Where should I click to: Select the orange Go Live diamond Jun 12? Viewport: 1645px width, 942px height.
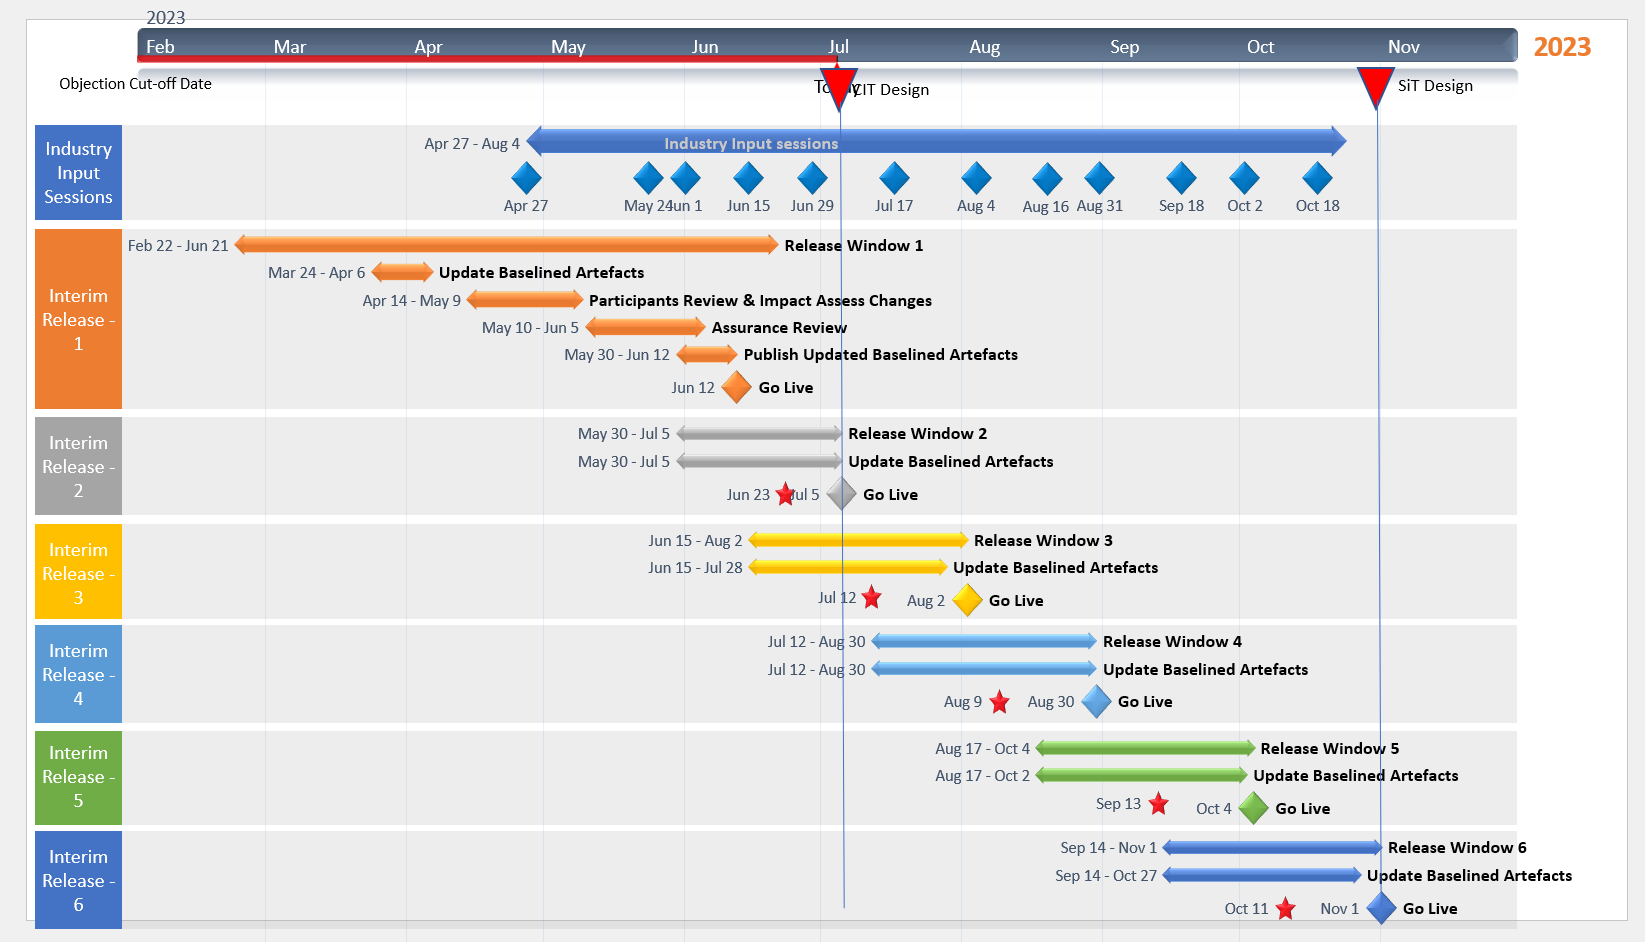[x=736, y=387]
